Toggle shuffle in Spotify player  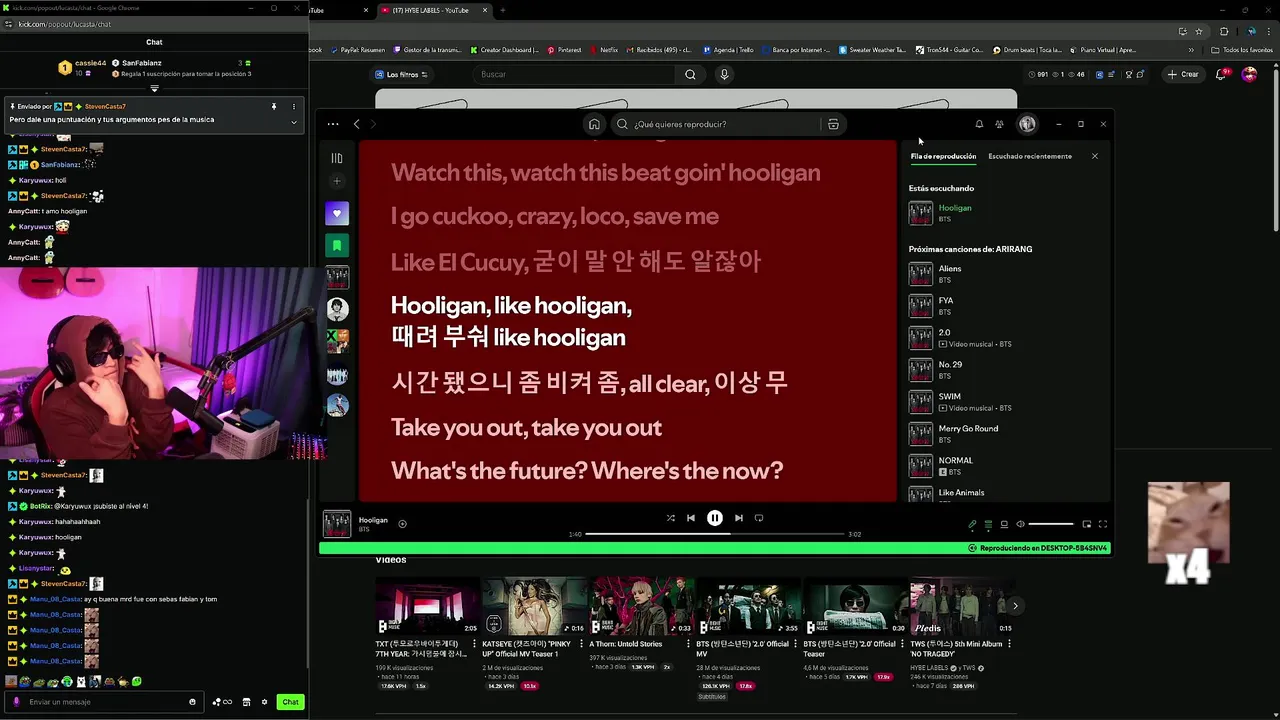[670, 518]
